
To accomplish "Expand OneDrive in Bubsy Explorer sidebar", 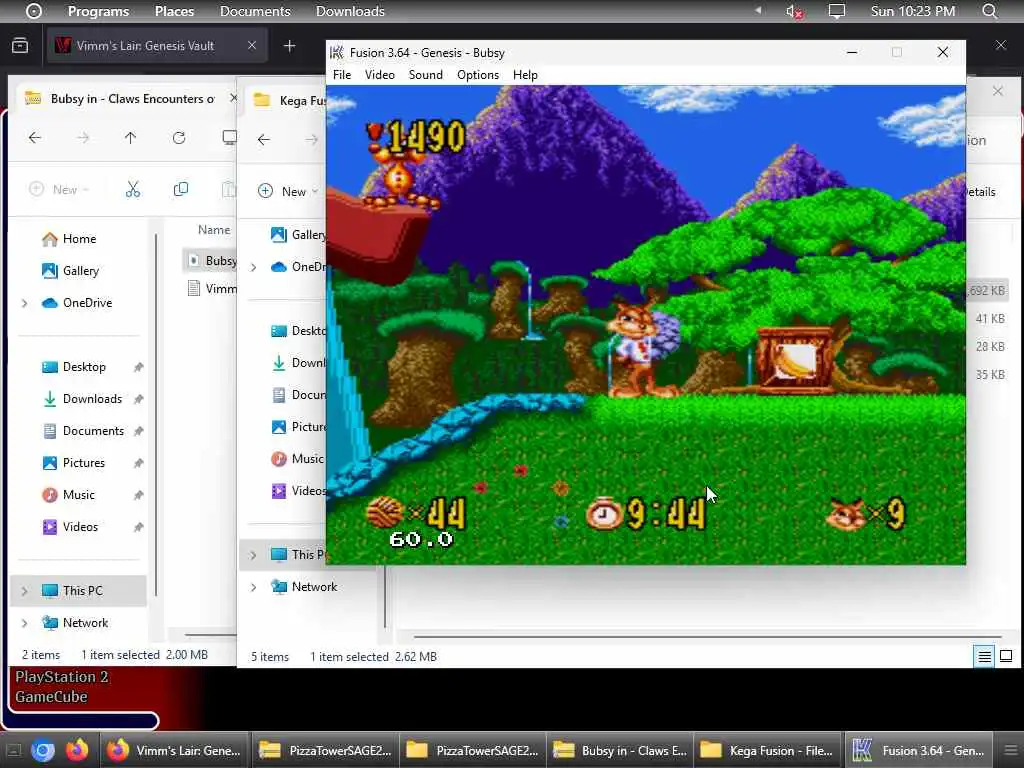I will pyautogui.click(x=25, y=303).
